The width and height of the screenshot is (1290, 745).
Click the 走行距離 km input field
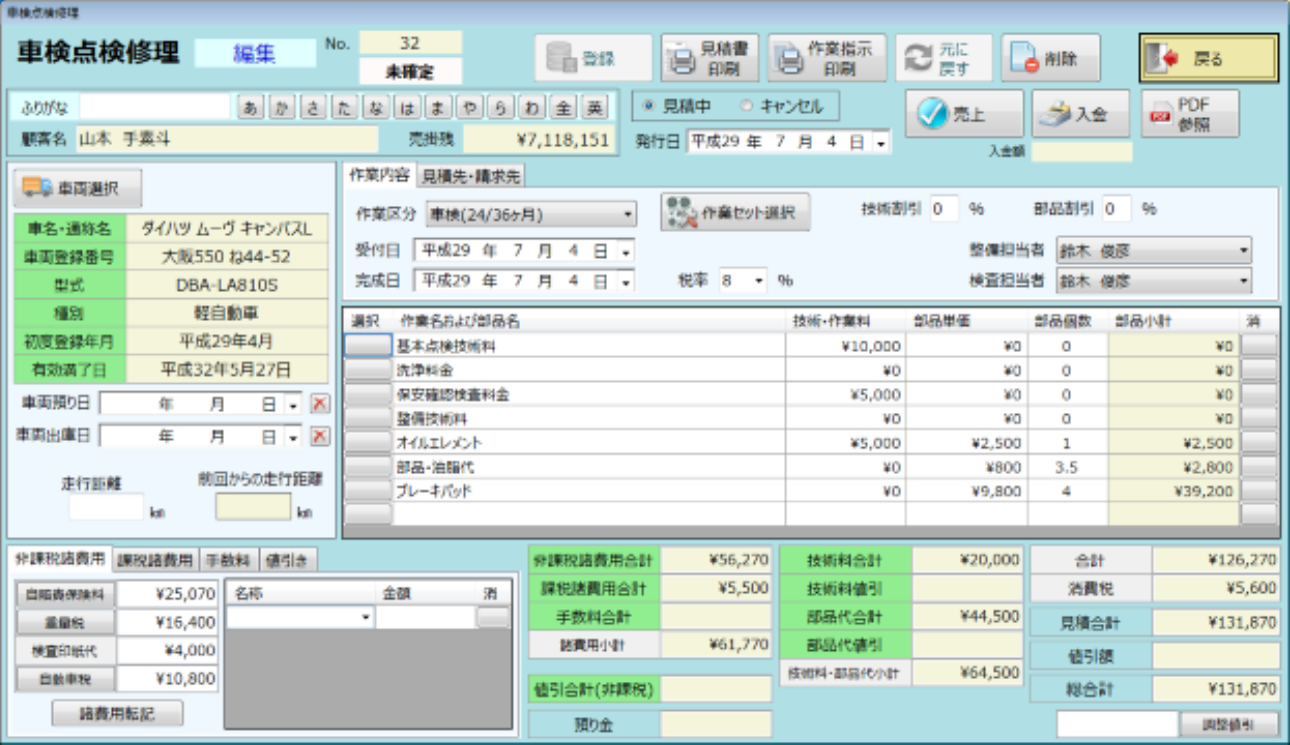point(107,508)
